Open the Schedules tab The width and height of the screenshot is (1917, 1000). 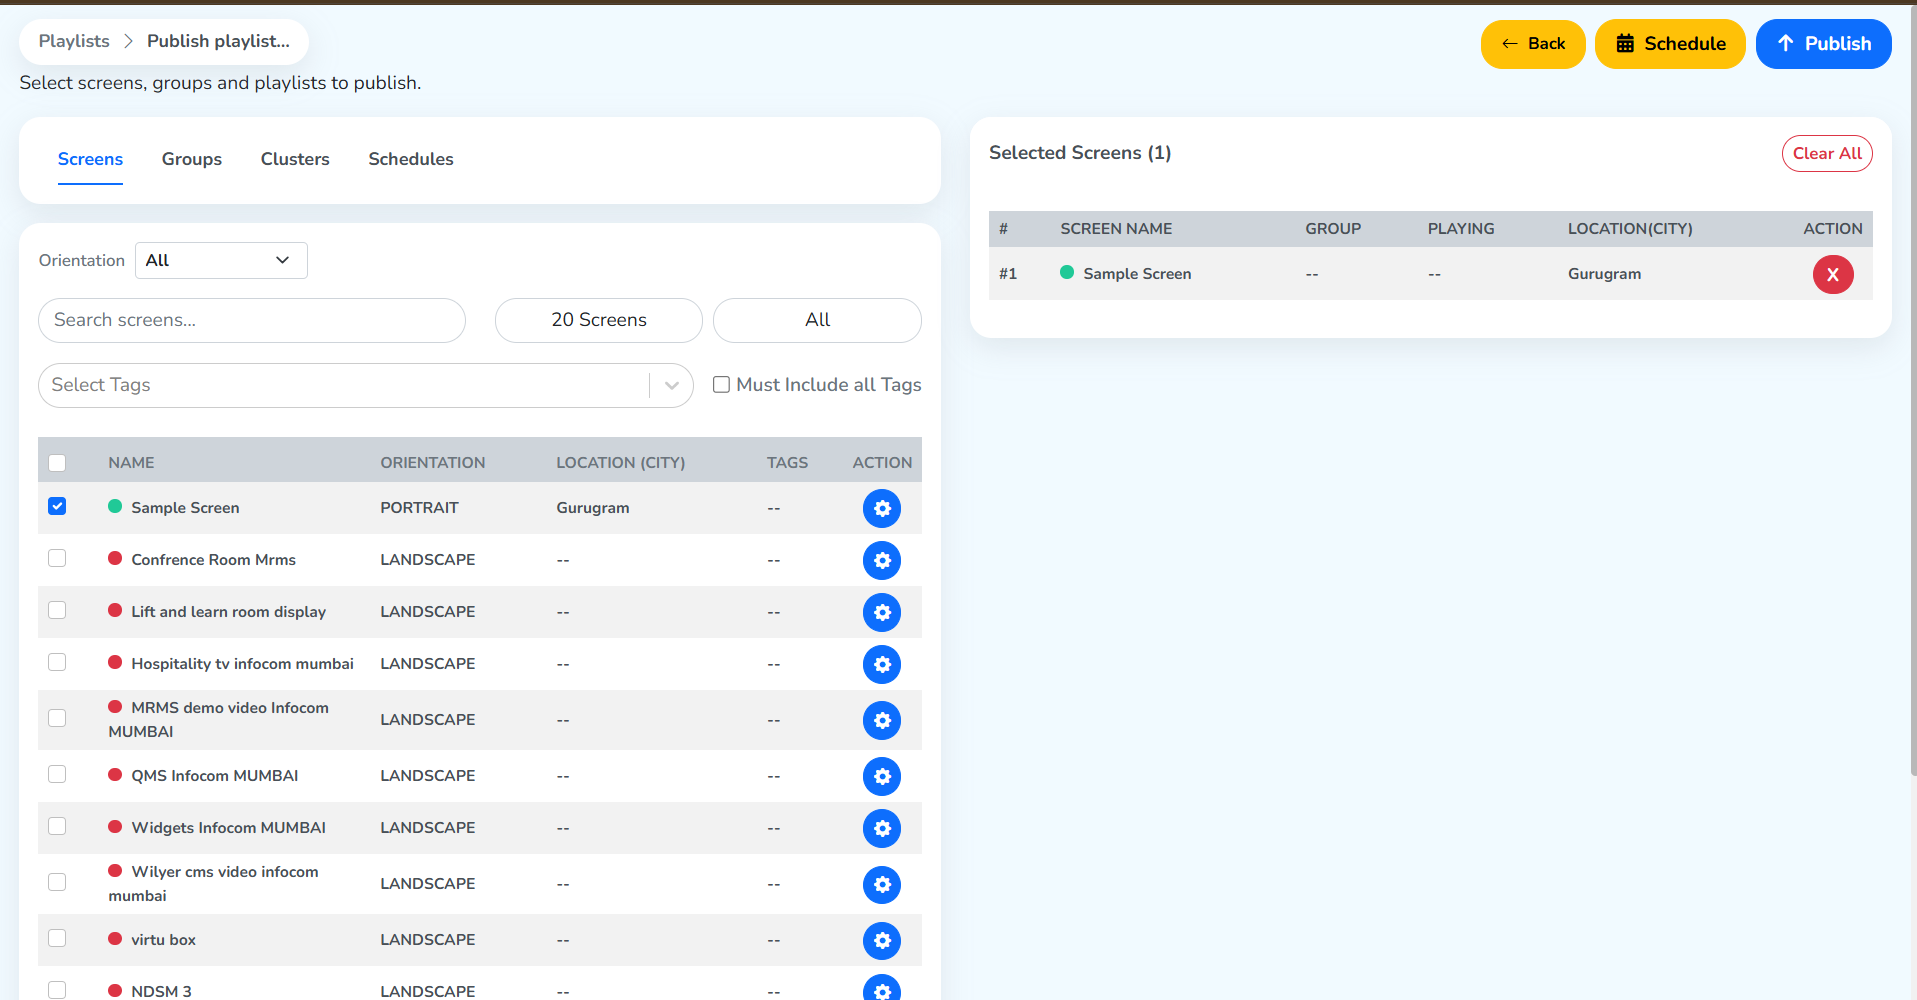411,159
